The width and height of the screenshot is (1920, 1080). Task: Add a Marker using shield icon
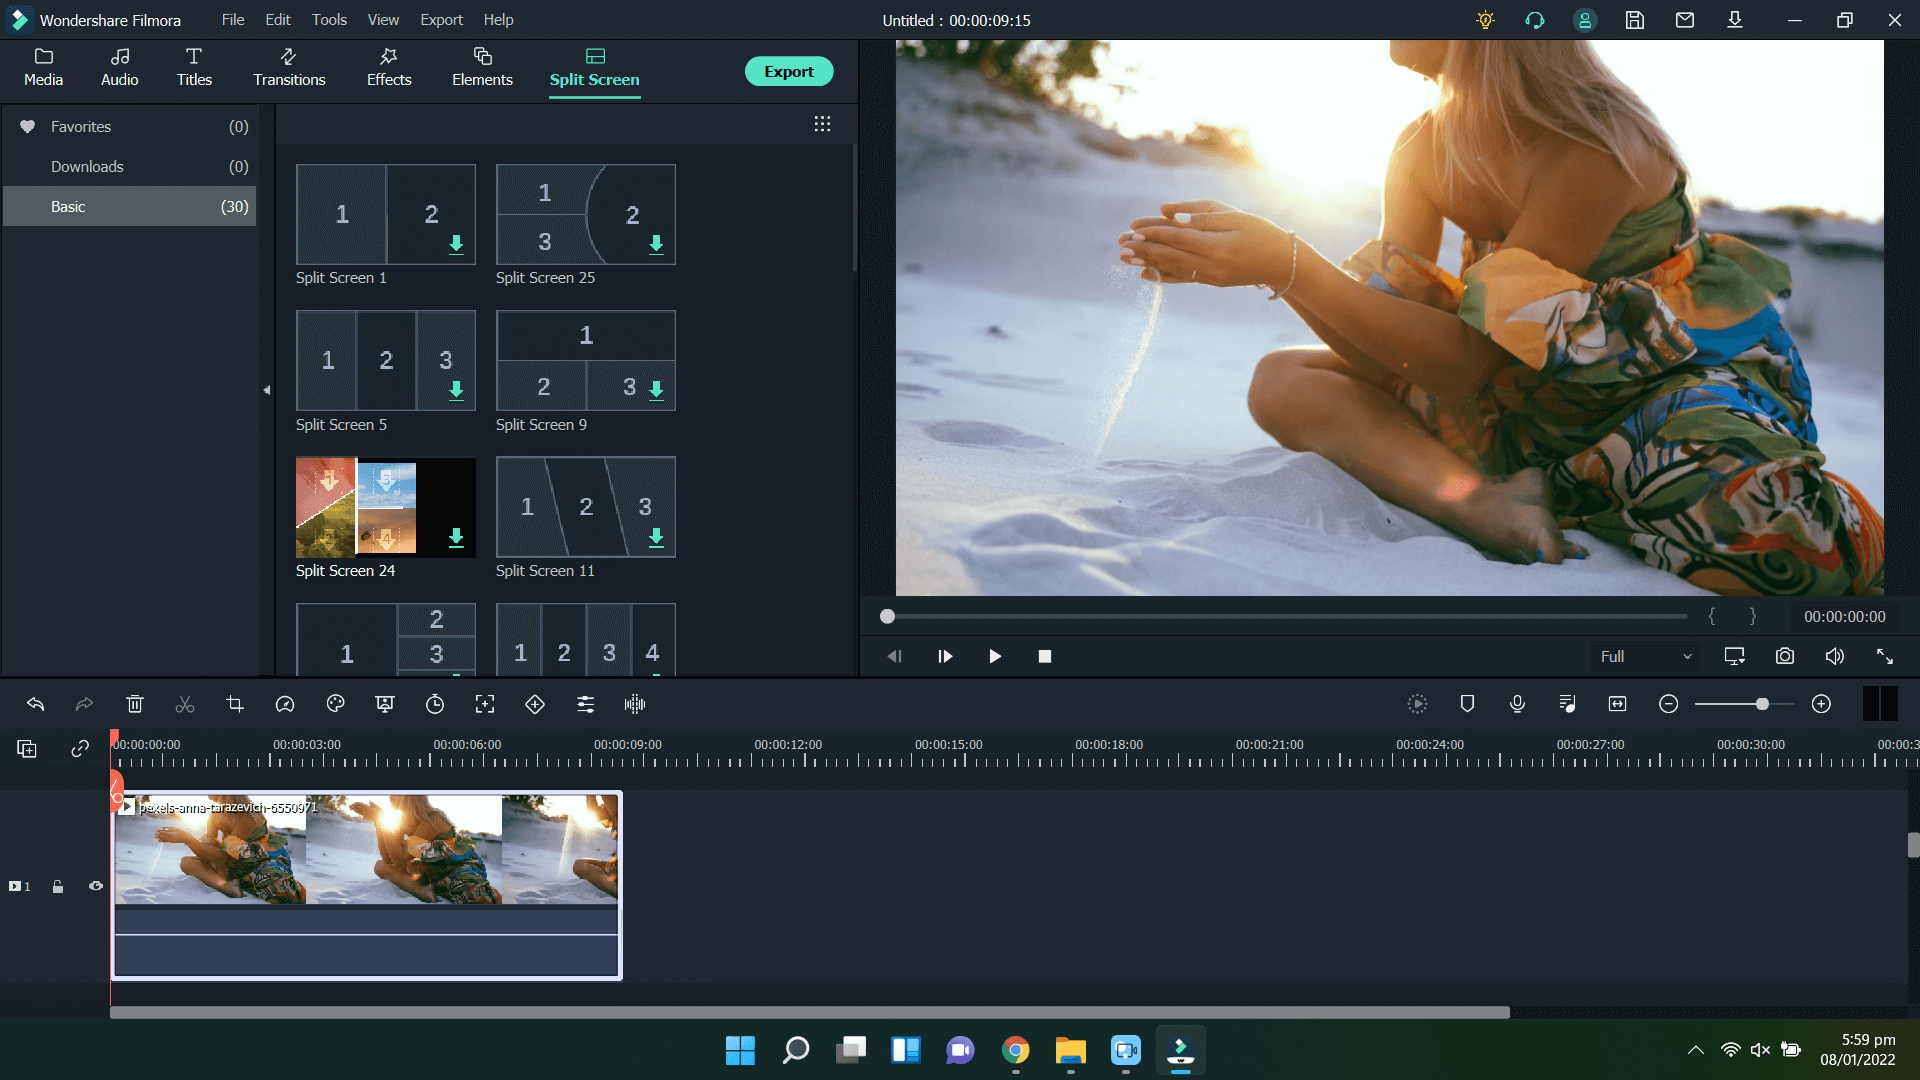click(x=1467, y=704)
